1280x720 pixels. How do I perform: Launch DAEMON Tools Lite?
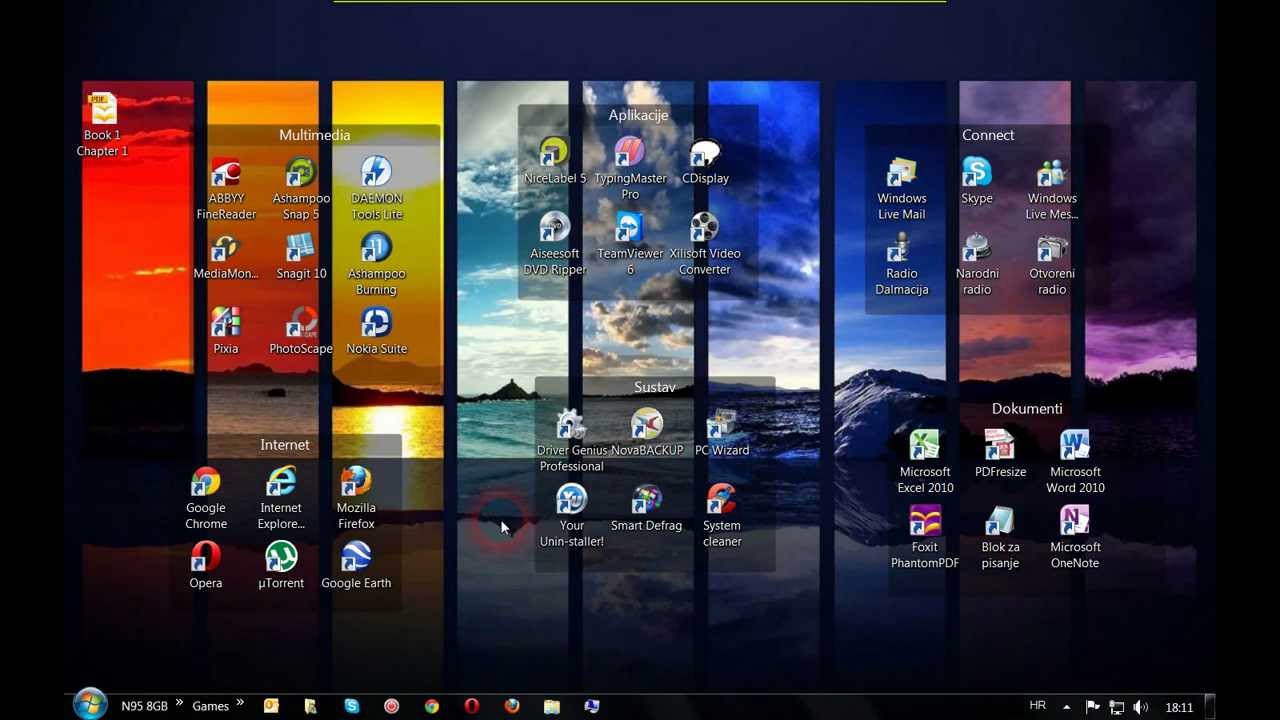pos(376,189)
